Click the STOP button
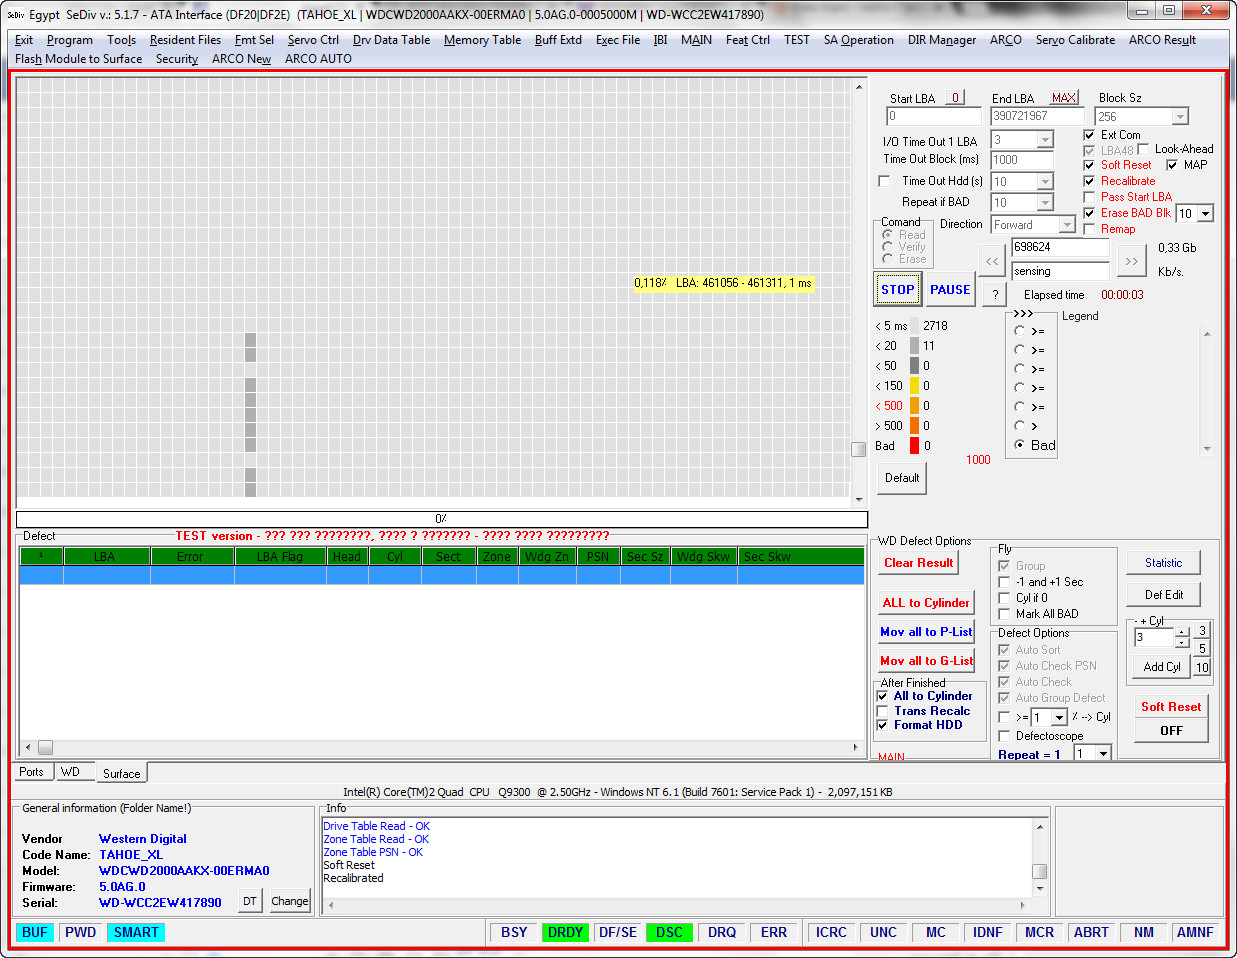This screenshot has height=958, width=1237. pyautogui.click(x=897, y=290)
